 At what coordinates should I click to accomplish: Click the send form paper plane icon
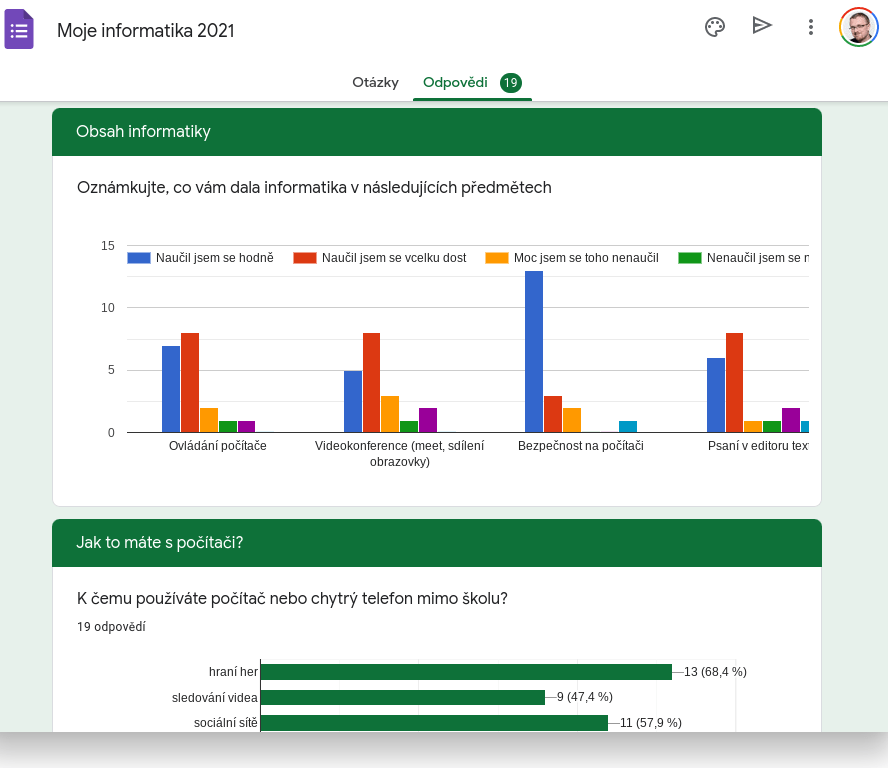762,26
